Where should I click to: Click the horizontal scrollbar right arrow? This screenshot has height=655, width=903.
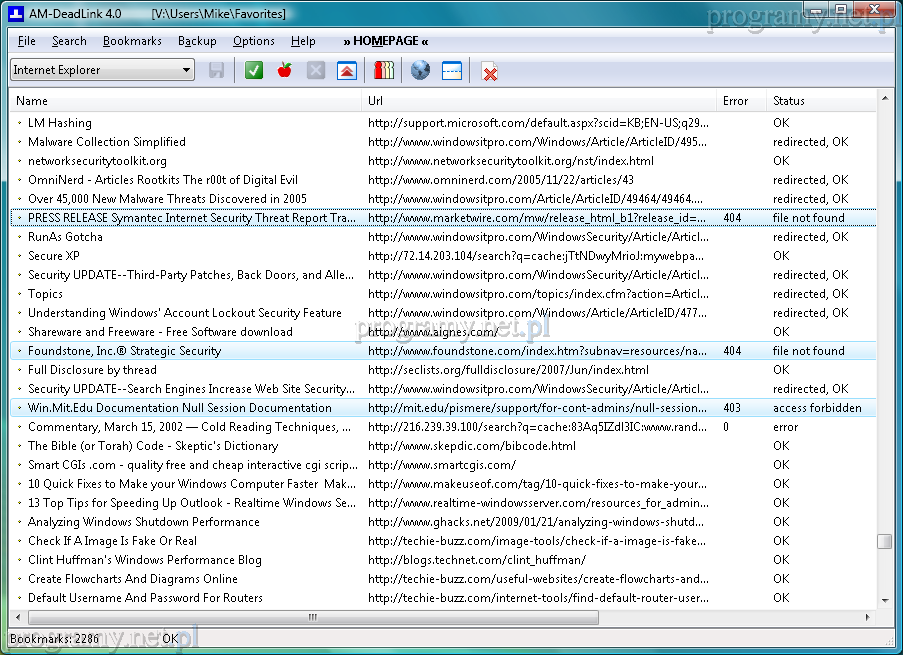[x=867, y=617]
